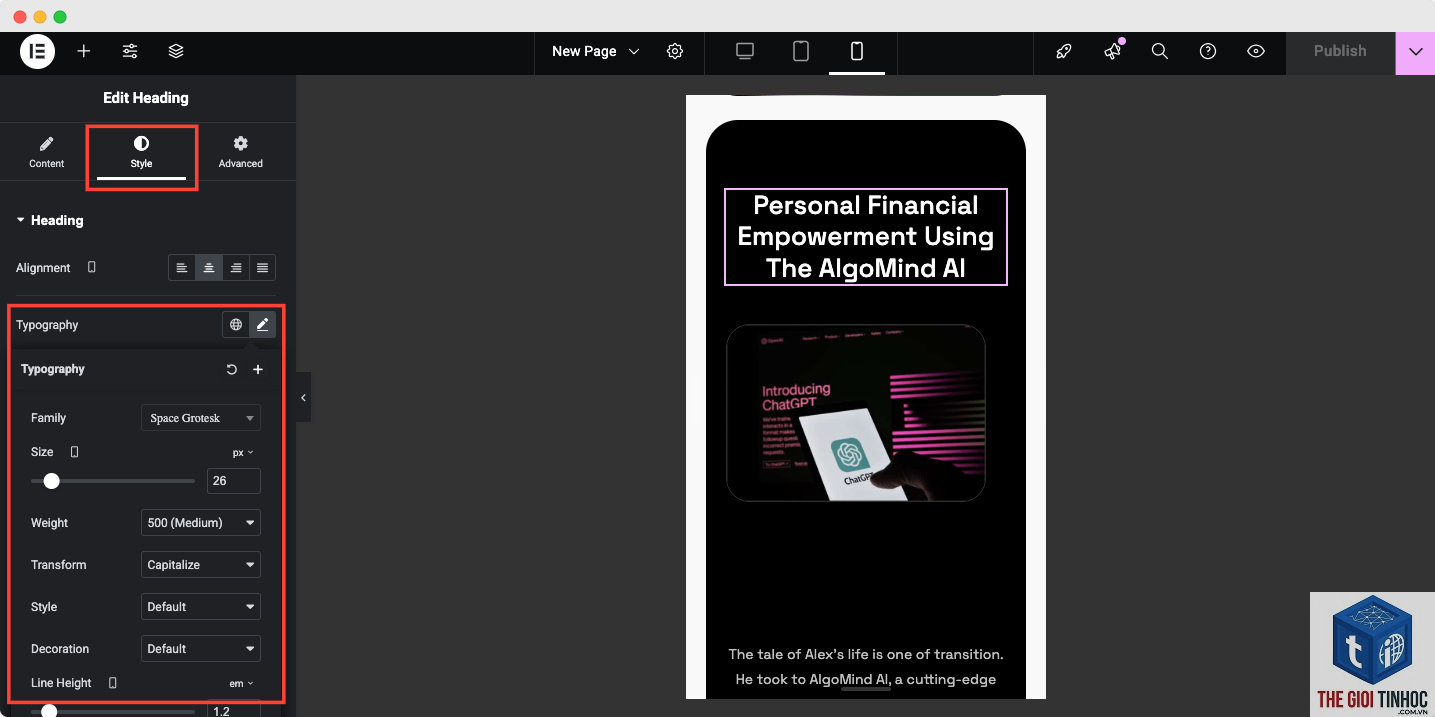The image size is (1435, 717).
Task: Switch to desktop device preview
Action: [745, 51]
